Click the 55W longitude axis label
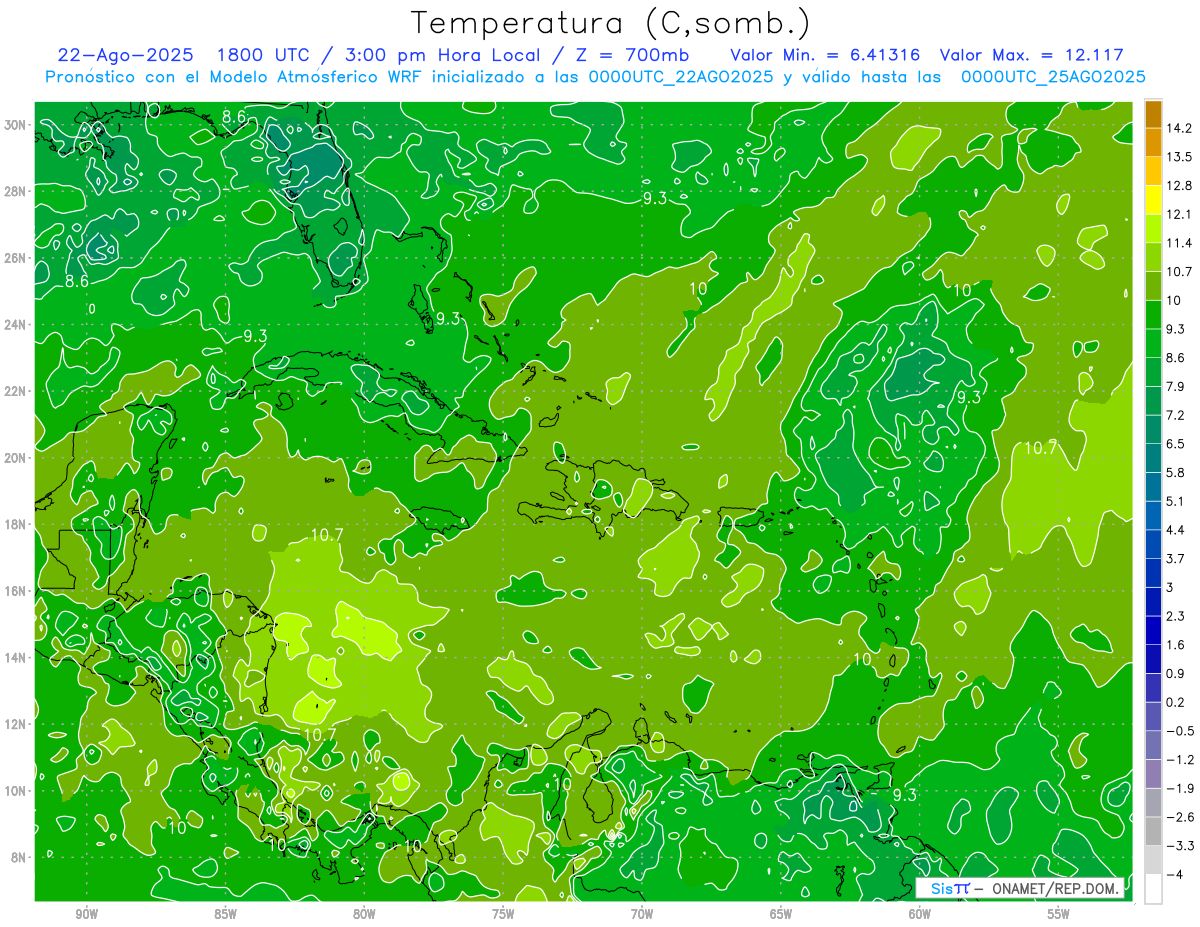 pyautogui.click(x=1059, y=914)
